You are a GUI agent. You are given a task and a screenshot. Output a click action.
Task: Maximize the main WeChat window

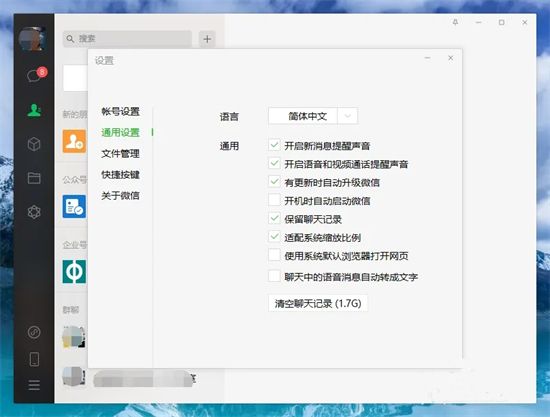click(x=502, y=22)
